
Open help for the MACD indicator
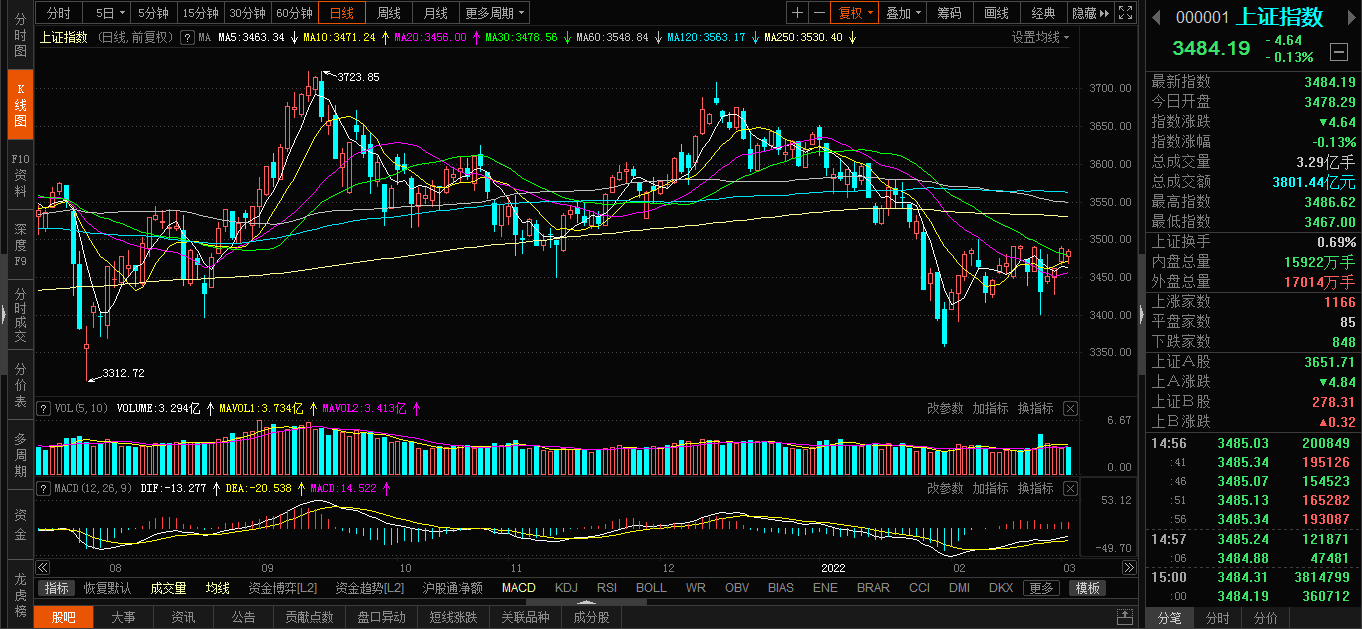coord(42,488)
